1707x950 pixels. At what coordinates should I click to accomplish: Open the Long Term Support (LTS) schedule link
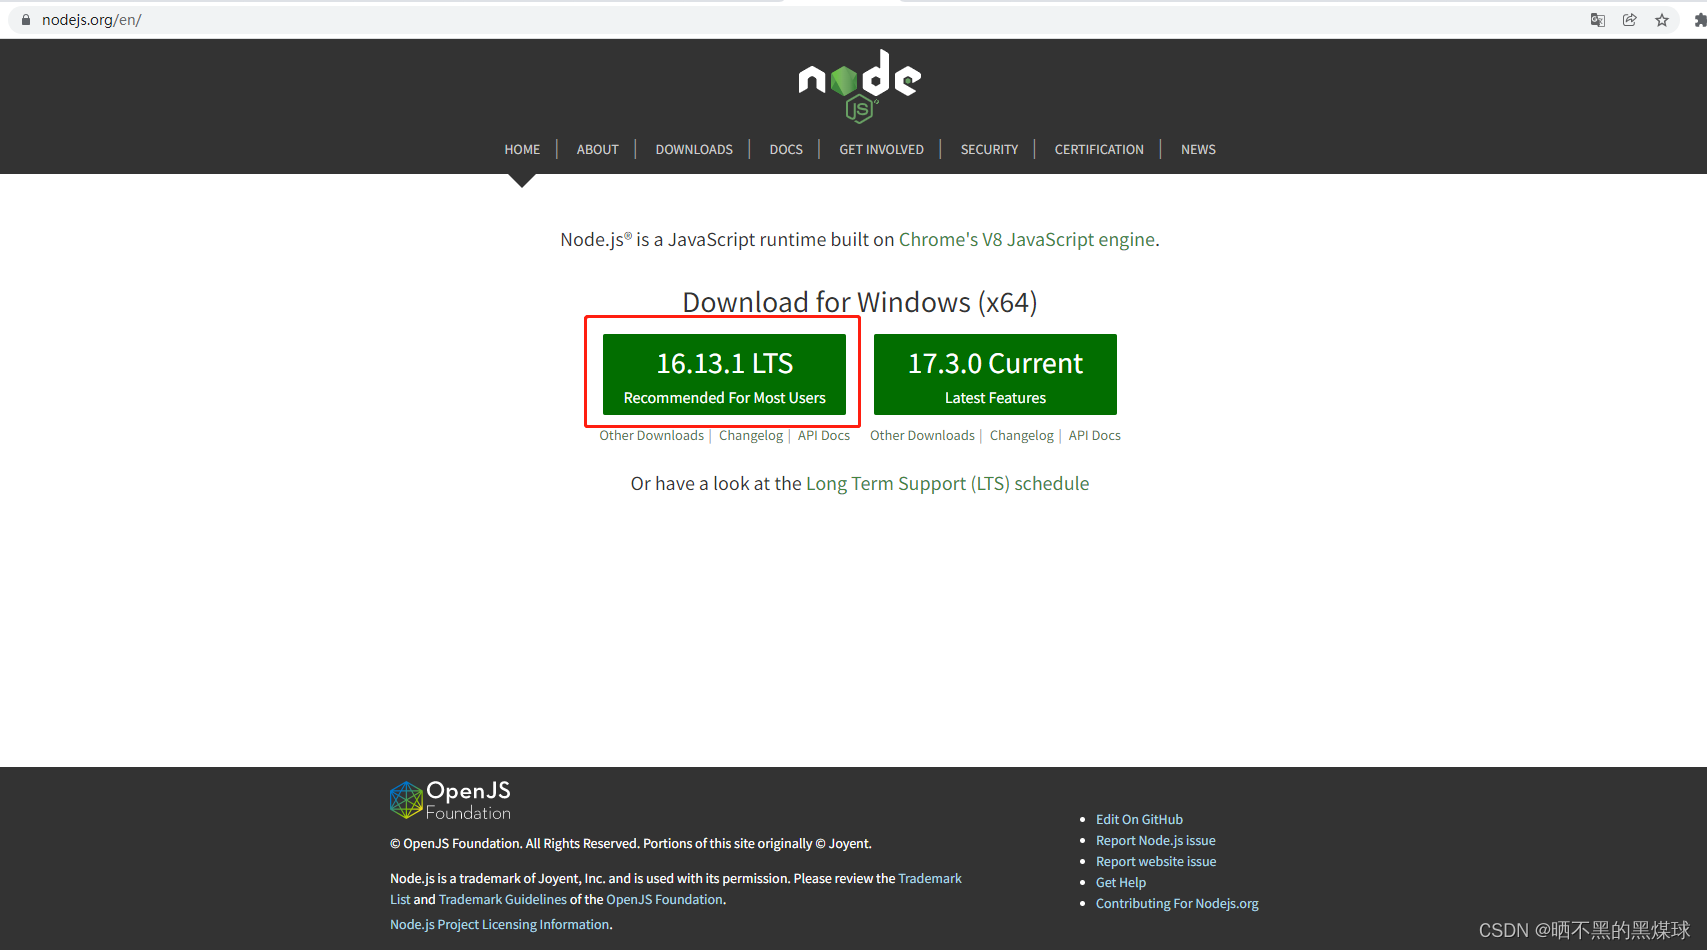[x=947, y=484]
